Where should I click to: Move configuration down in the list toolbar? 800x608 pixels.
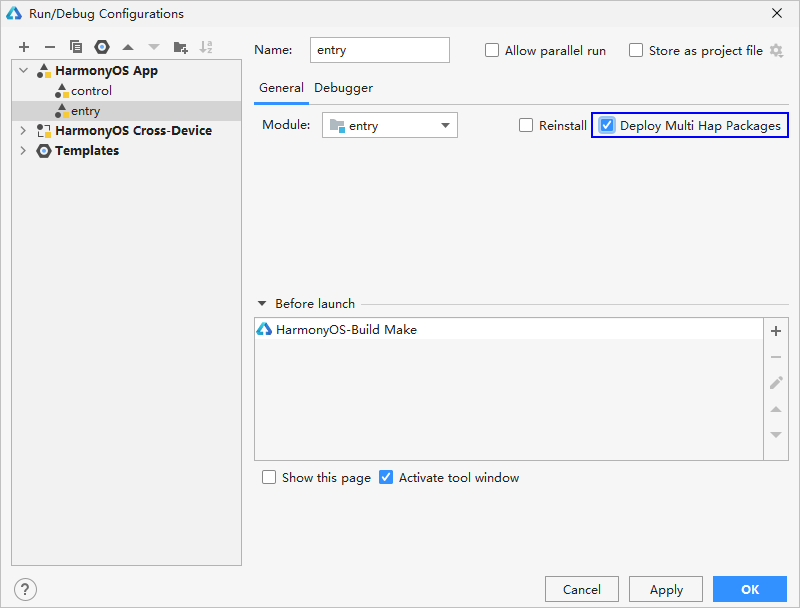(154, 47)
